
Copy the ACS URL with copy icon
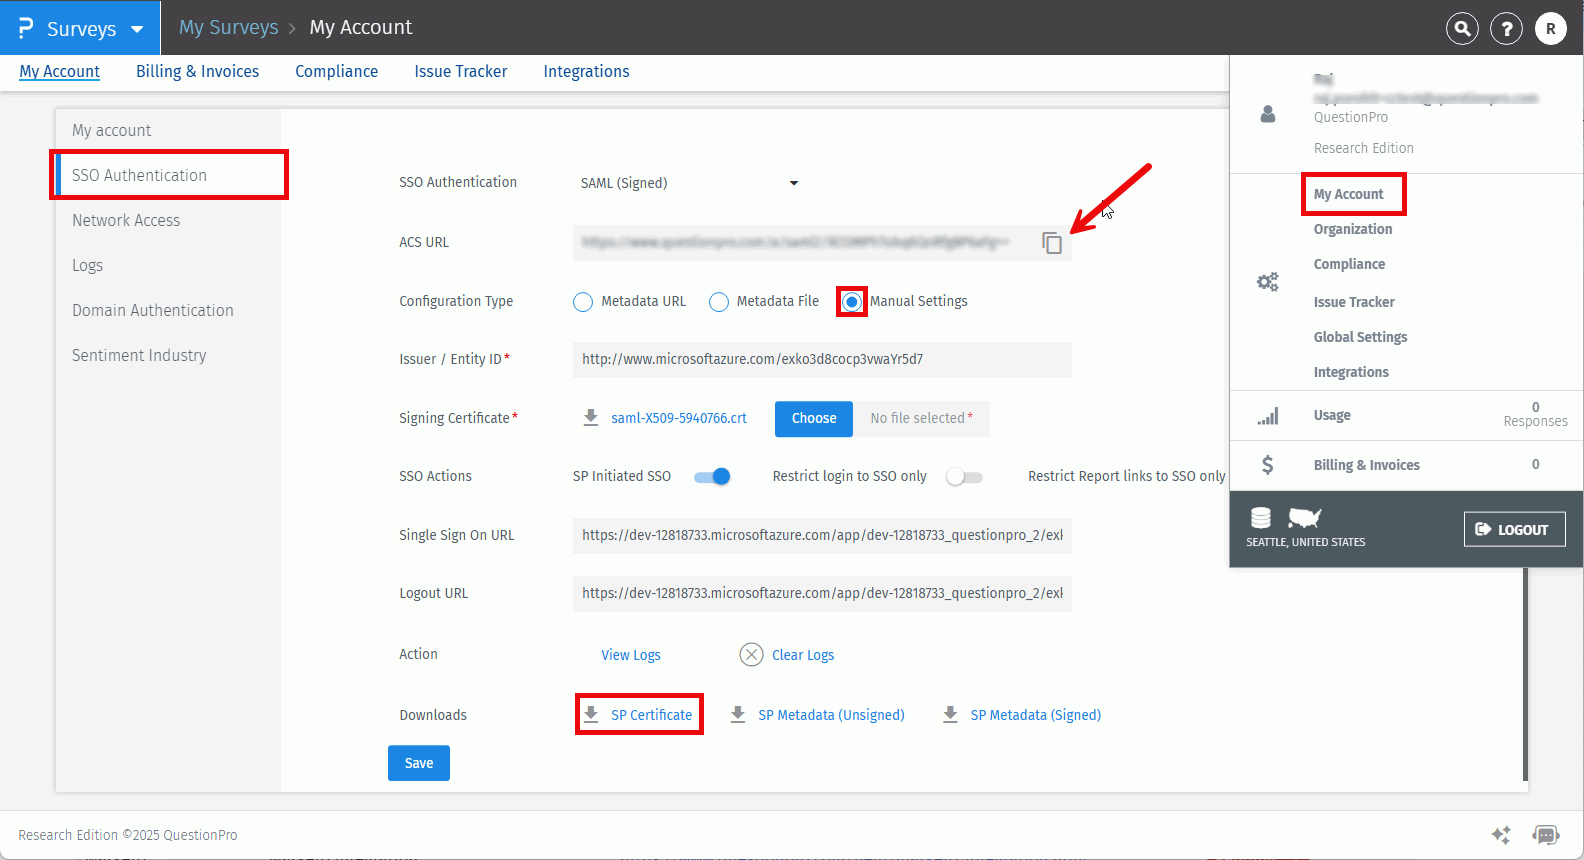[x=1052, y=243]
